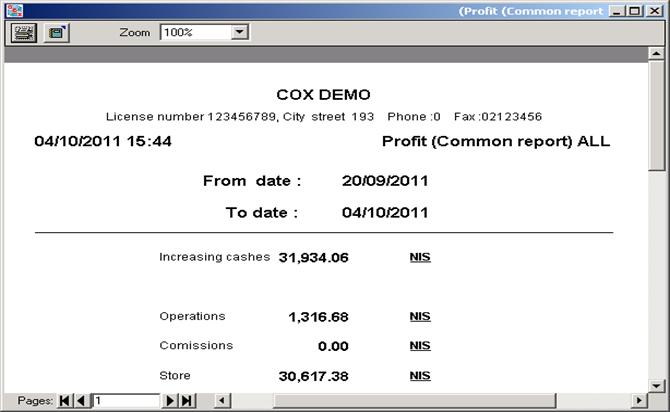Go to the first page
This screenshot has height=412, width=670.
[65, 401]
